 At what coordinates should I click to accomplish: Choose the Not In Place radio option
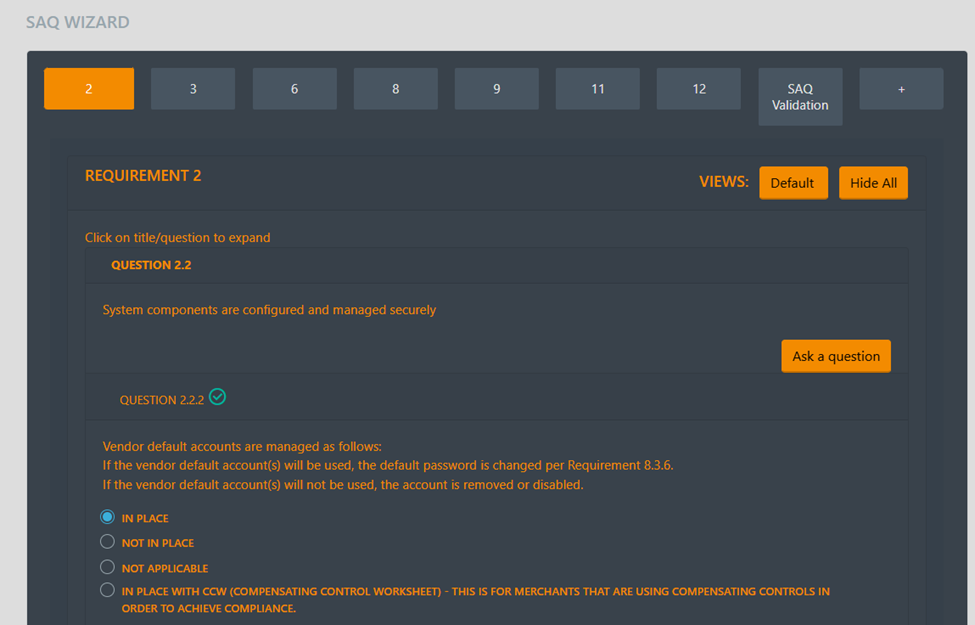click(x=108, y=542)
